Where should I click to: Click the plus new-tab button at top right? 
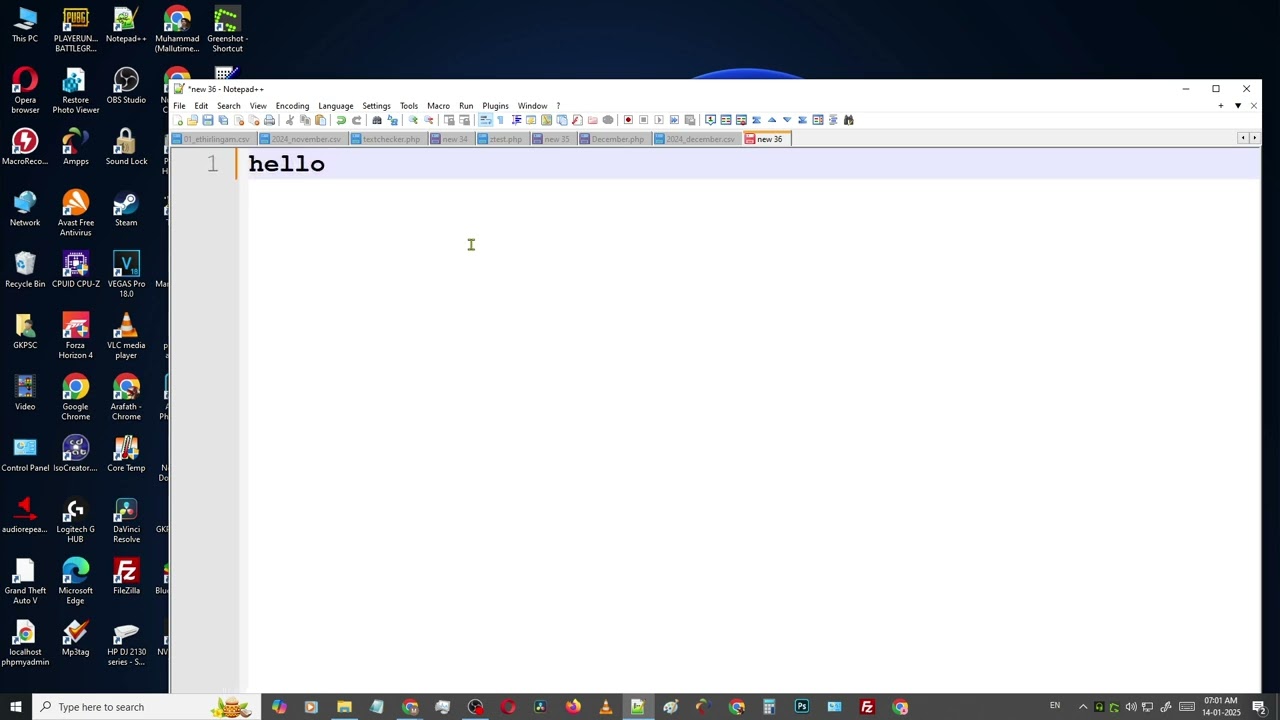click(x=1220, y=106)
